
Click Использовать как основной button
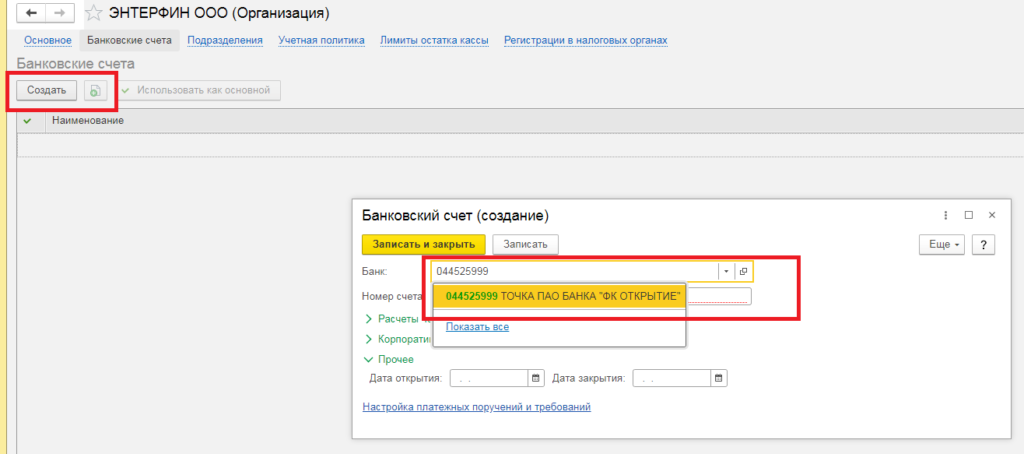pos(197,91)
